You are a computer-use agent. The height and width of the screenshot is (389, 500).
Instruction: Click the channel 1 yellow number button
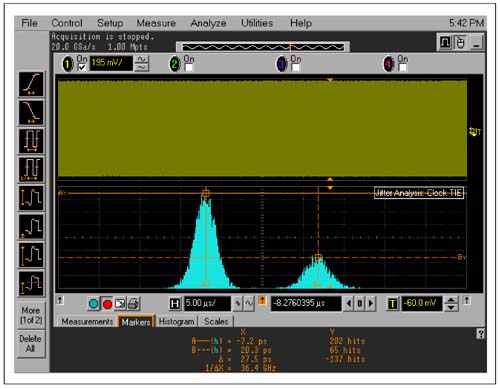(68, 64)
